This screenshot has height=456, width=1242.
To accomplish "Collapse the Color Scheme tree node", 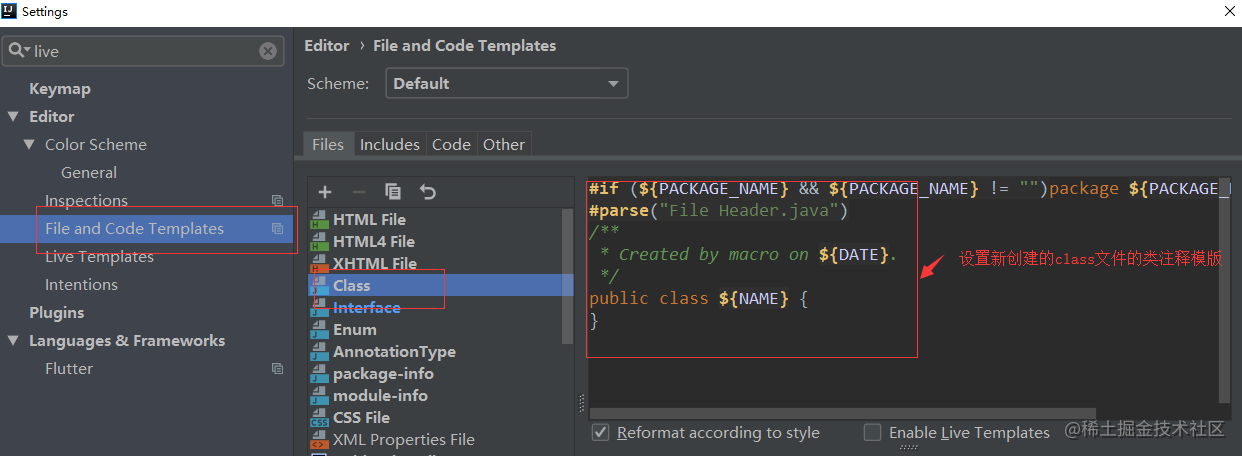I will tap(30, 145).
